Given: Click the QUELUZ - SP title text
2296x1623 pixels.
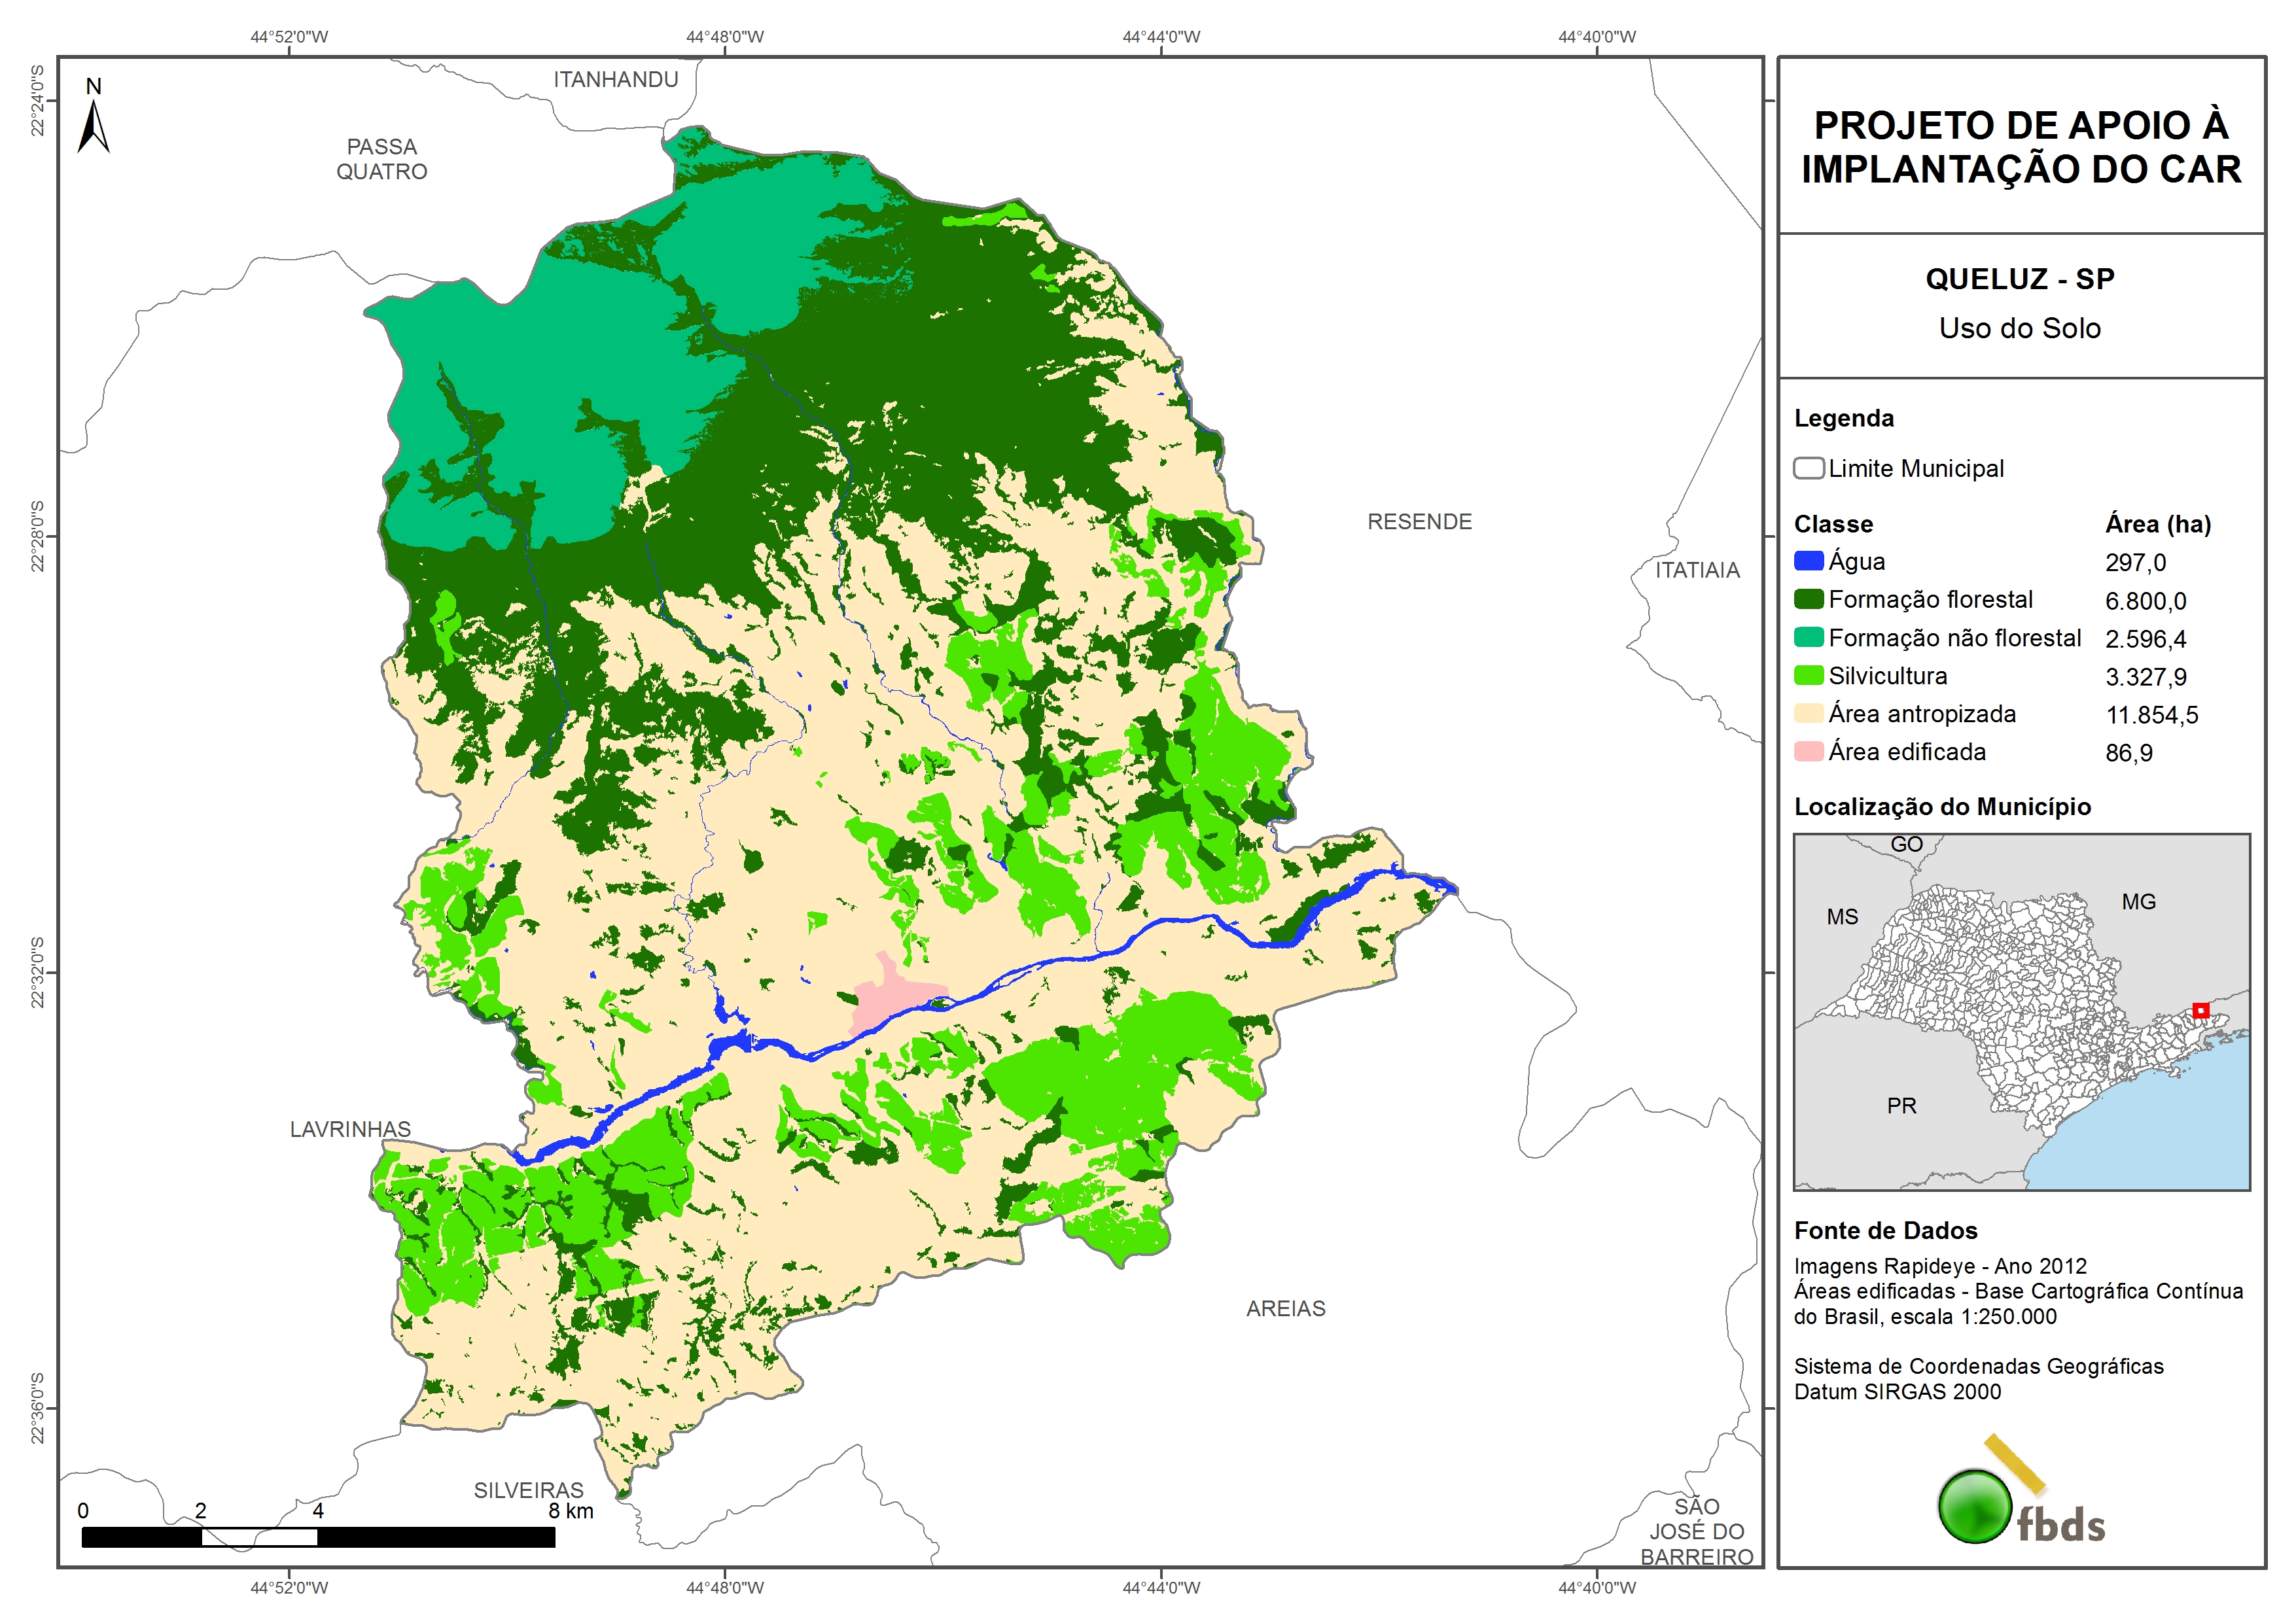Looking at the screenshot, I should (2019, 279).
